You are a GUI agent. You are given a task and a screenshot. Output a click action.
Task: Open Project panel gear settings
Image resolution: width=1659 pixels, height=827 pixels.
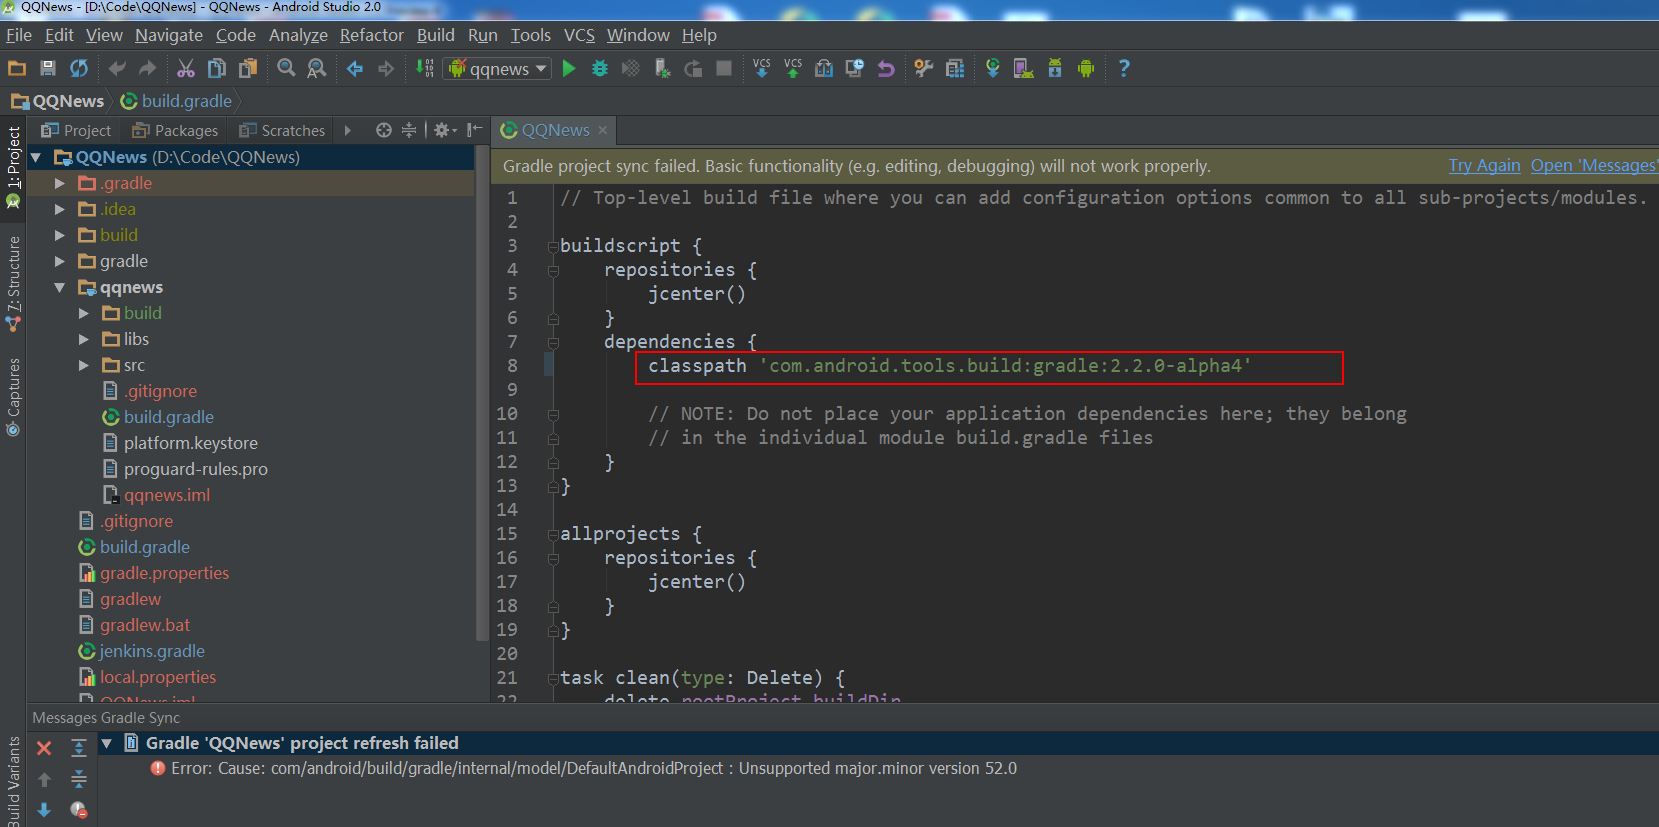pos(445,130)
